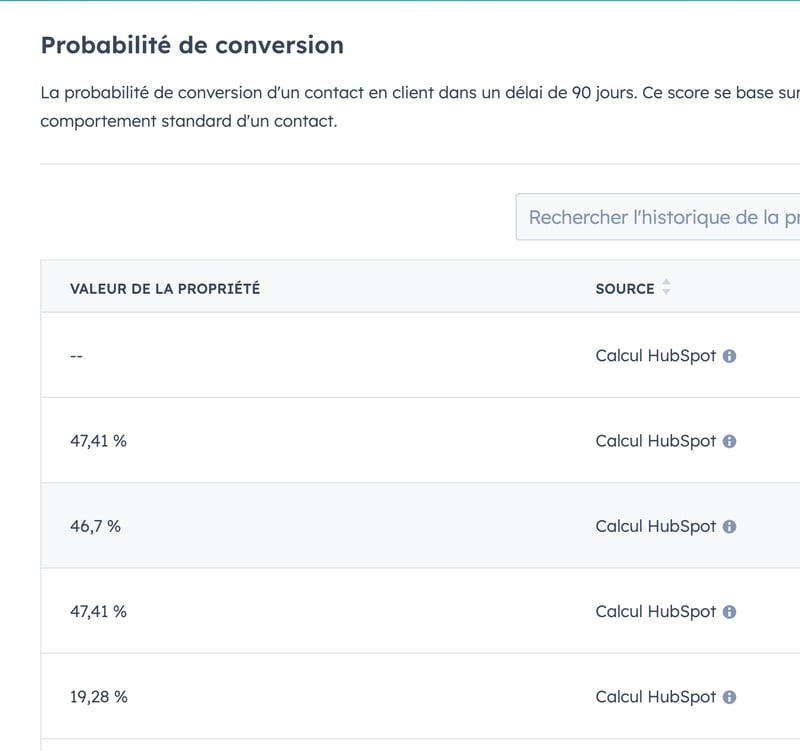Sort table by the SOURCE column arrows
Viewport: 800px width, 751px height.
[x=666, y=287]
